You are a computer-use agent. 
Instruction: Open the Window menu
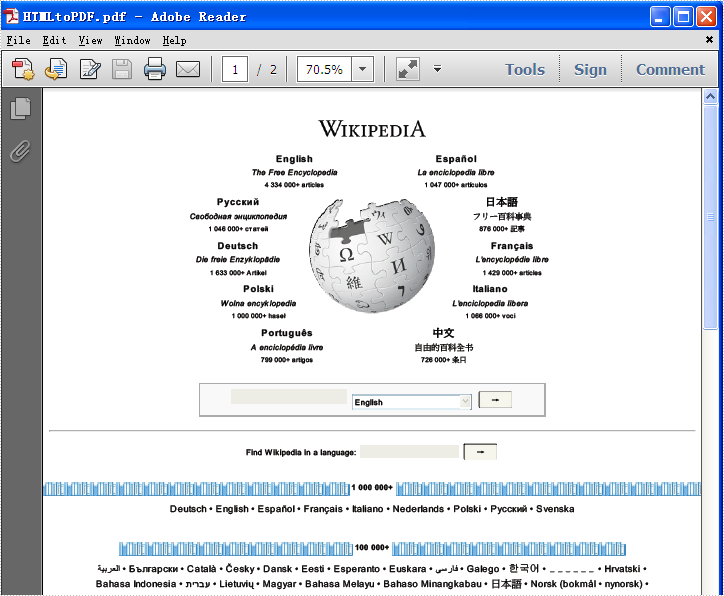[133, 41]
